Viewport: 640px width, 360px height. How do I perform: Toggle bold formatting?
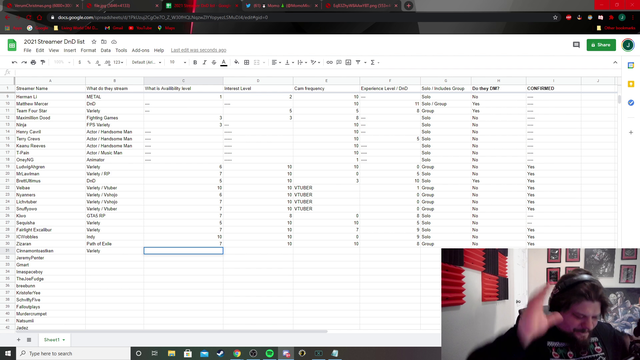195,62
